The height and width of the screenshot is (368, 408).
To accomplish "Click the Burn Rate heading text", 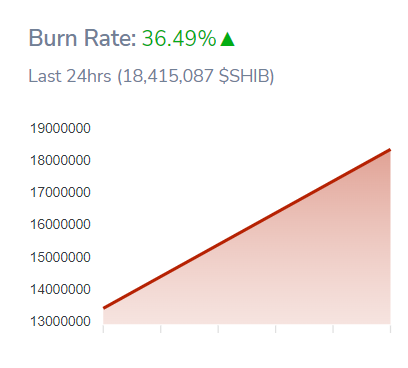I will click(x=82, y=38).
